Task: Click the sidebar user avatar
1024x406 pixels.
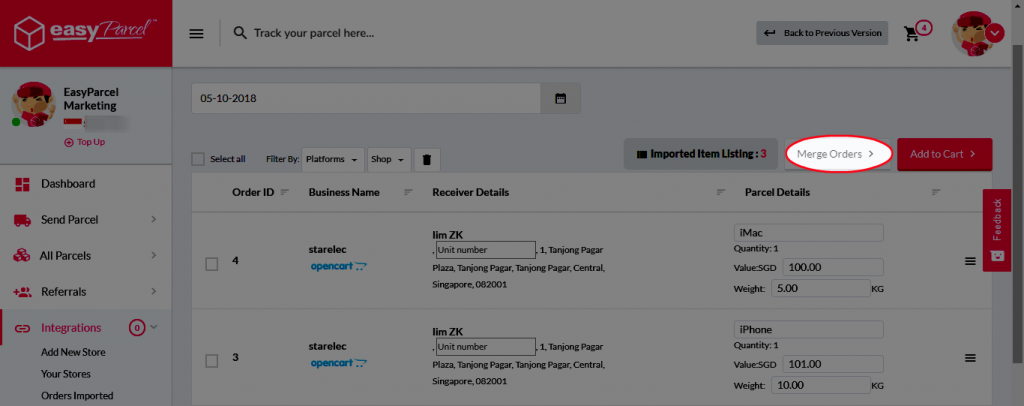Action: click(33, 104)
